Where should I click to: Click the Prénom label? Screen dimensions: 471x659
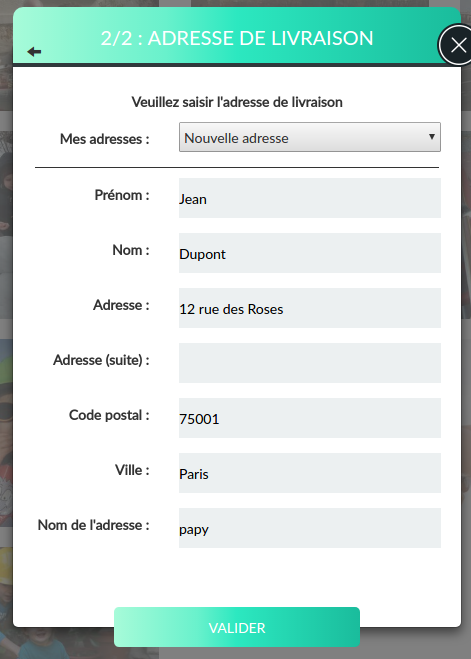tap(122, 195)
